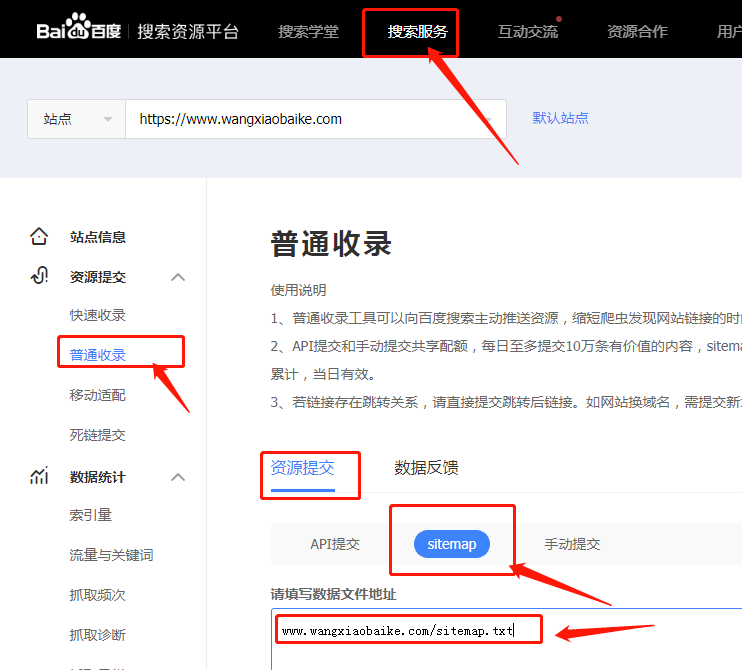Select 普通收录 in sidebar

pyautogui.click(x=97, y=355)
